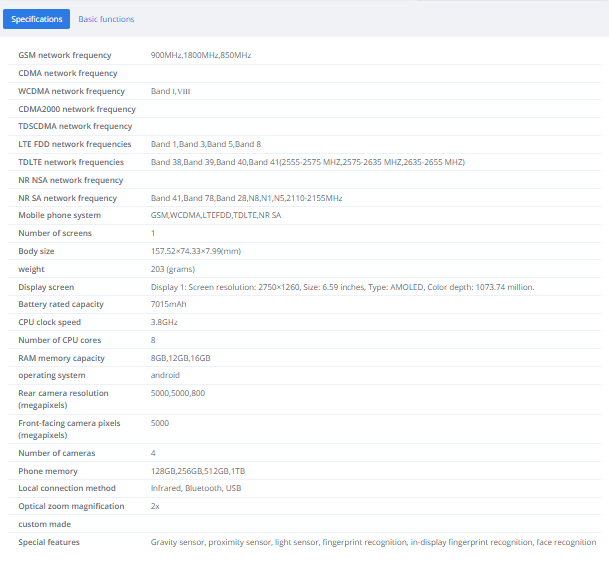Click the Phone memory storage options value
Image resolution: width=609 pixels, height=566 pixels.
point(198,471)
